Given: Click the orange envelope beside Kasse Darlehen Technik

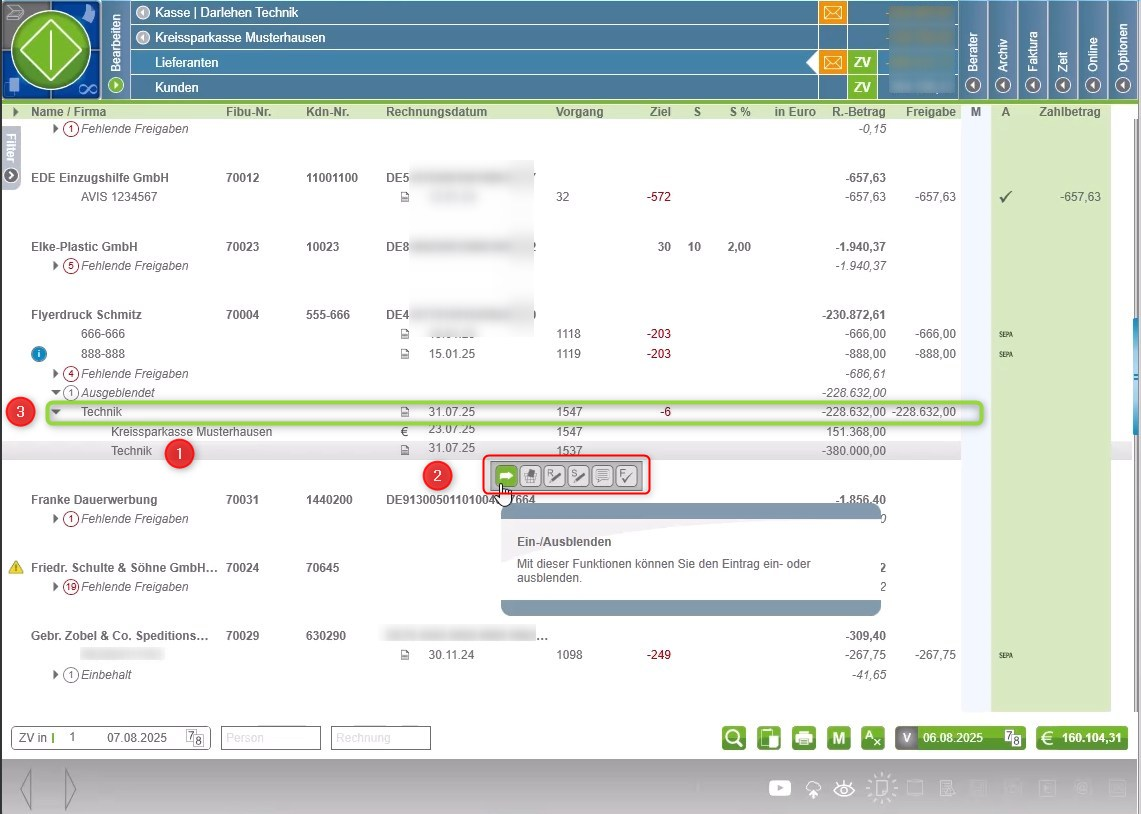Looking at the screenshot, I should click(832, 13).
